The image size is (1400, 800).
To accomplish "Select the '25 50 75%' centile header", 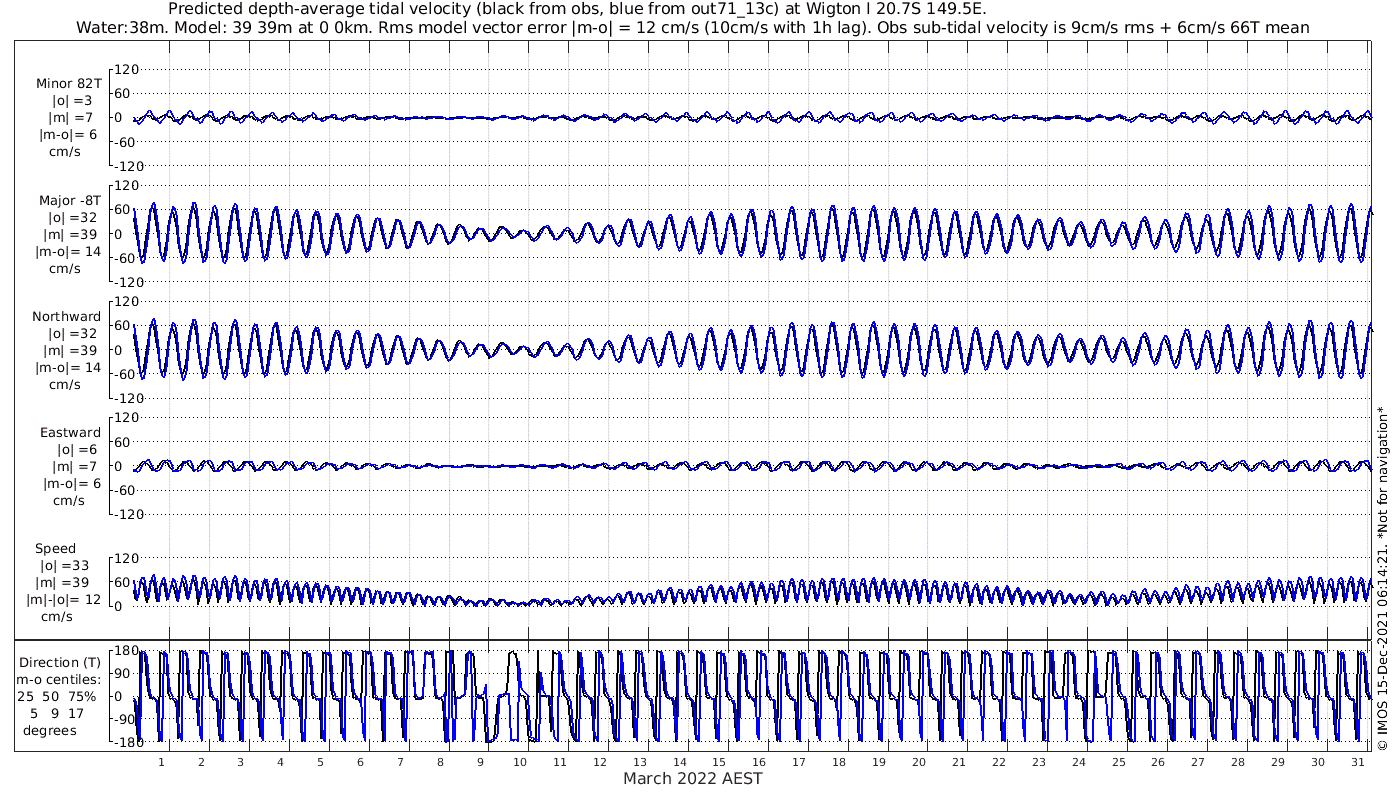I will click(57, 696).
